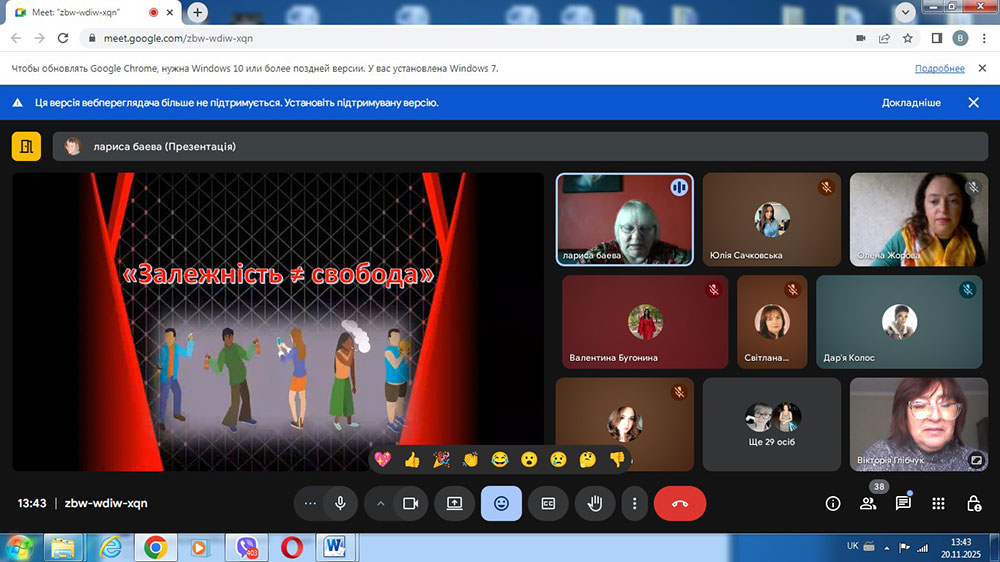
Task: Expand video settings chevron arrow
Action: [380, 503]
